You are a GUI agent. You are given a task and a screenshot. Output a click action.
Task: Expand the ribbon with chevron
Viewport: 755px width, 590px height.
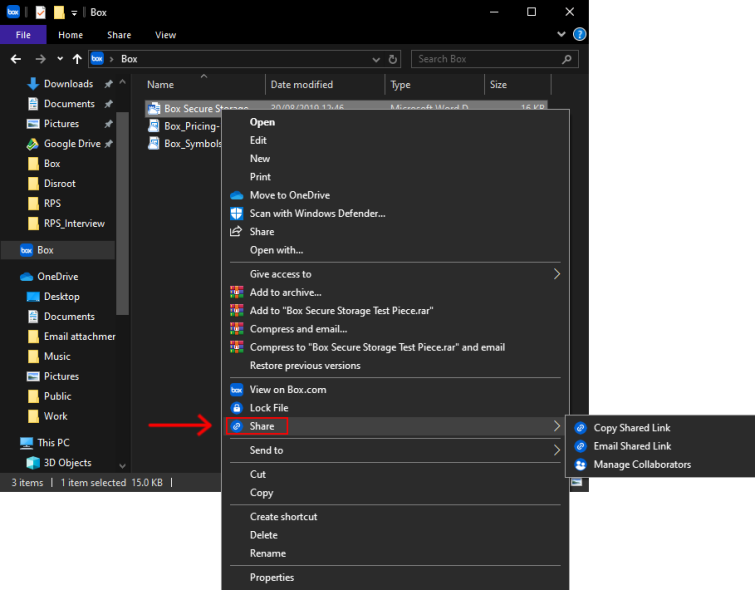[x=561, y=34]
